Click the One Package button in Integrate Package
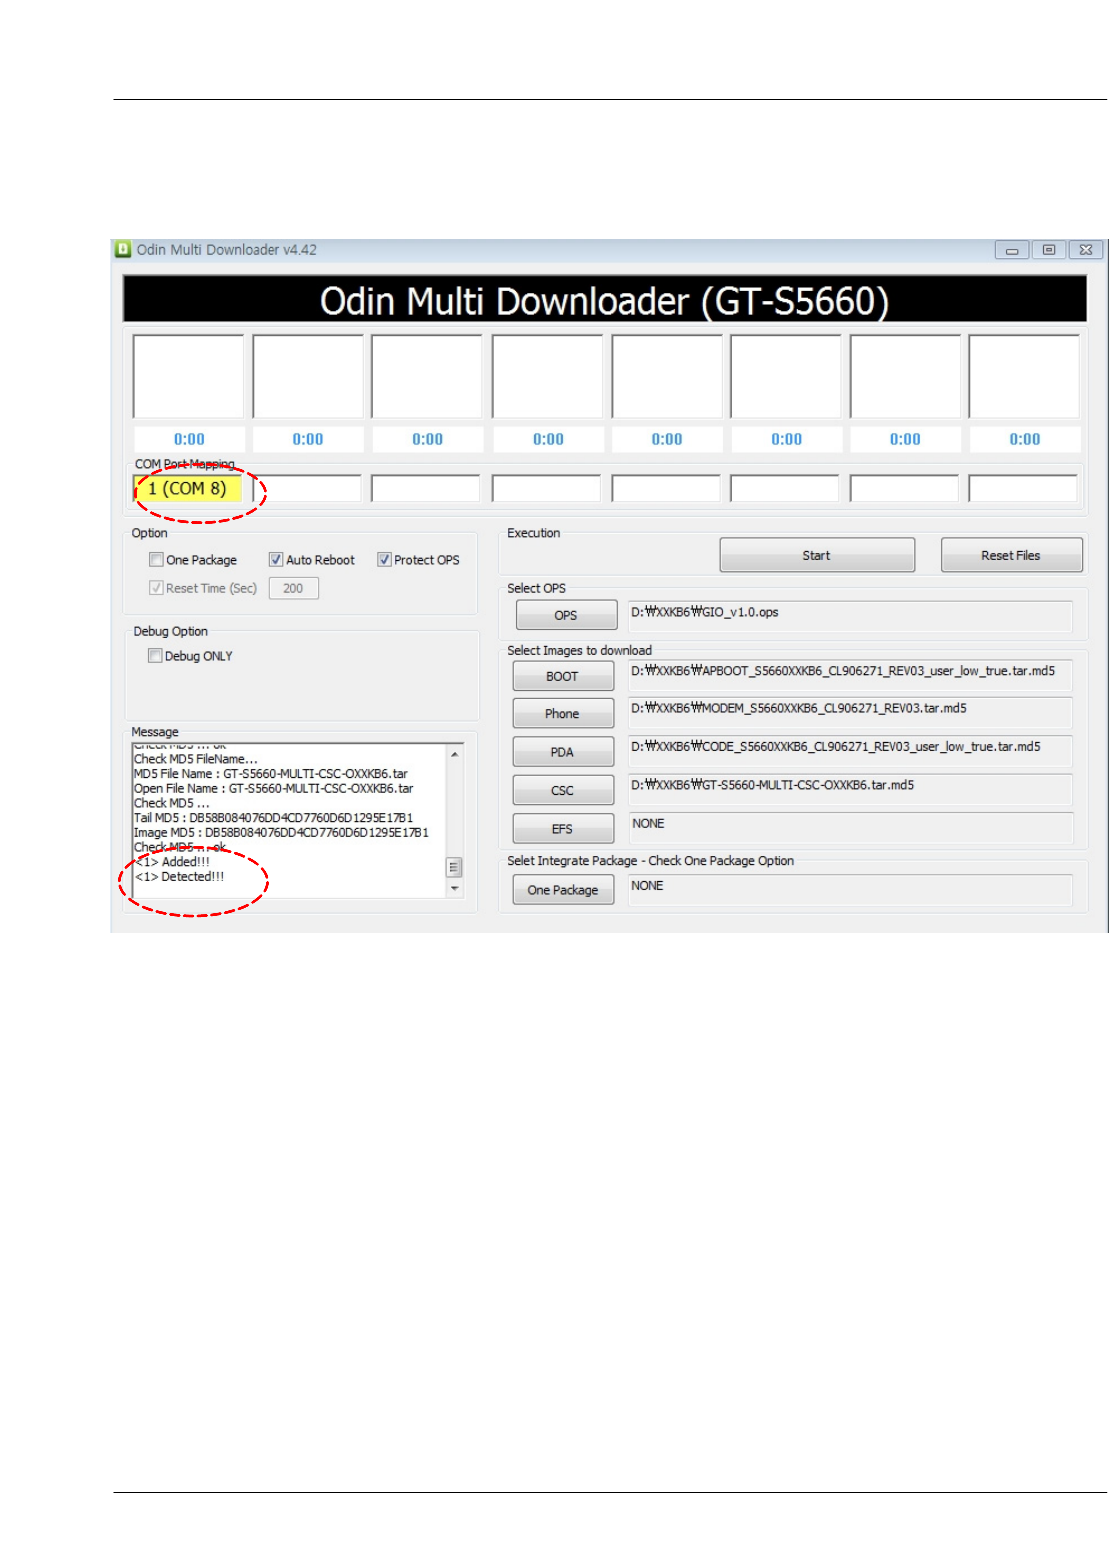The image size is (1109, 1554). point(563,890)
